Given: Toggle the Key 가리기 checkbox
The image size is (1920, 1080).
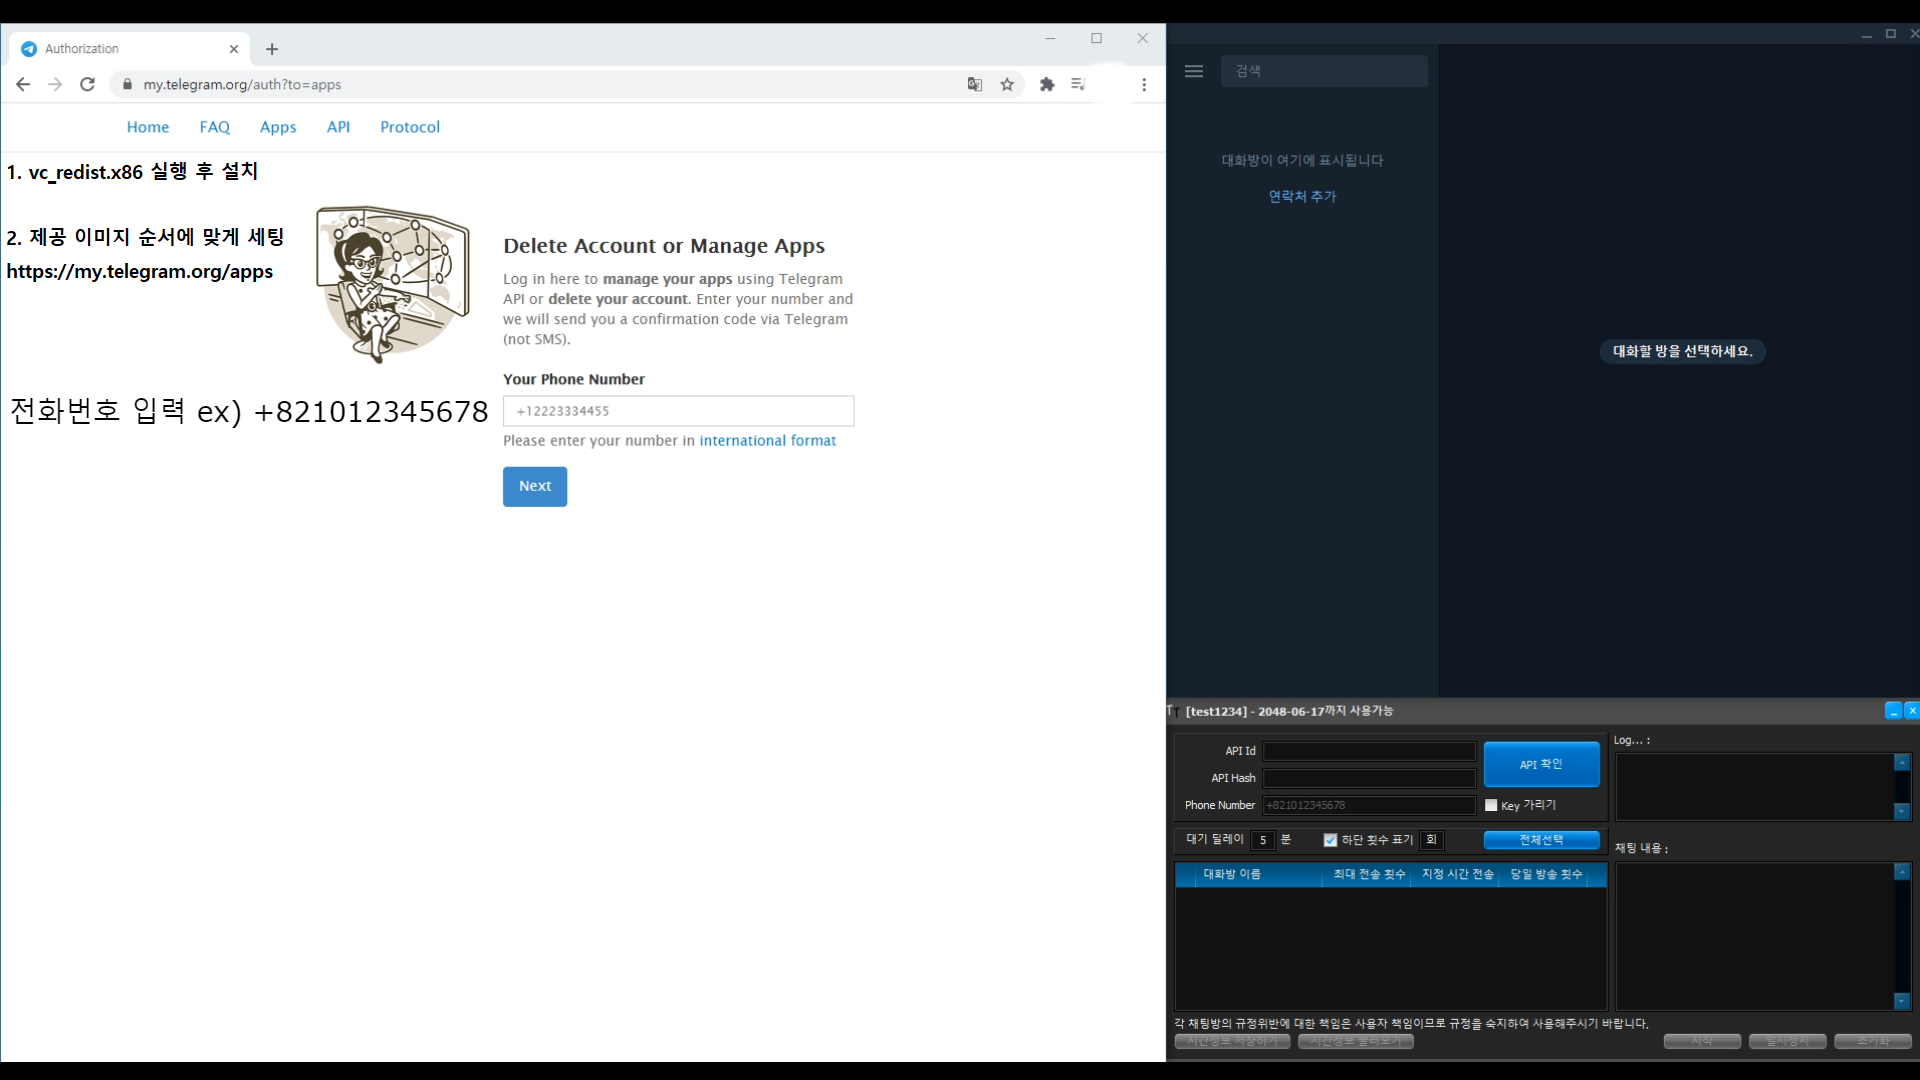Looking at the screenshot, I should (1491, 805).
